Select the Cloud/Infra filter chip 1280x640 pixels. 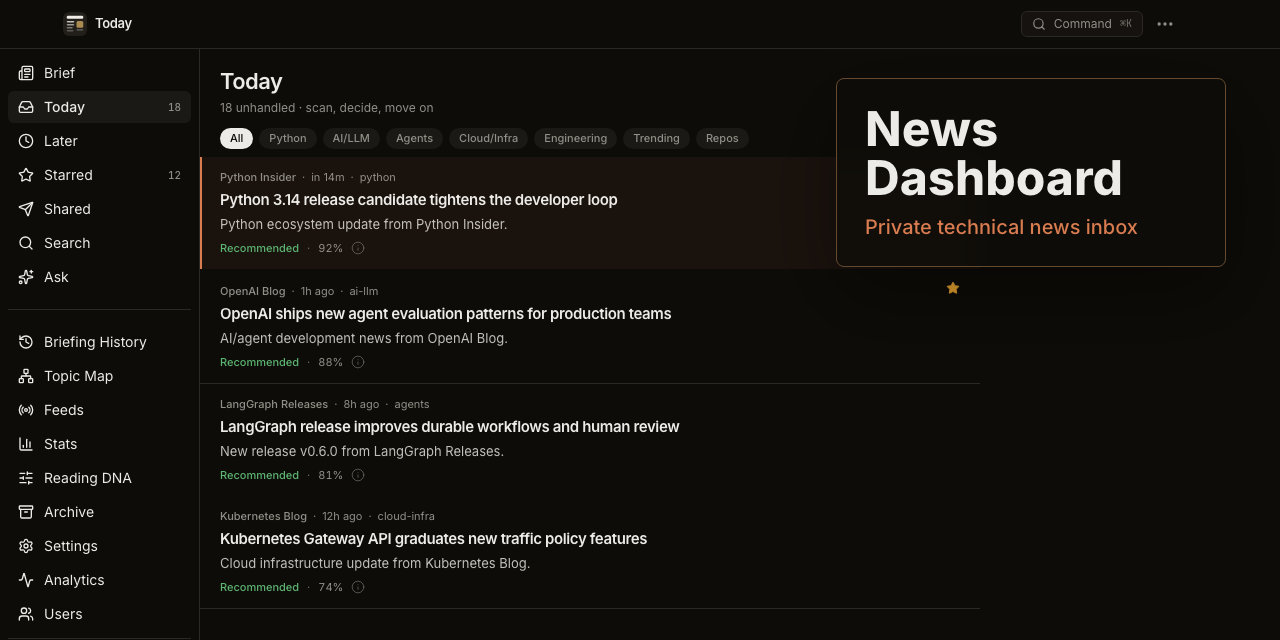[x=488, y=138]
